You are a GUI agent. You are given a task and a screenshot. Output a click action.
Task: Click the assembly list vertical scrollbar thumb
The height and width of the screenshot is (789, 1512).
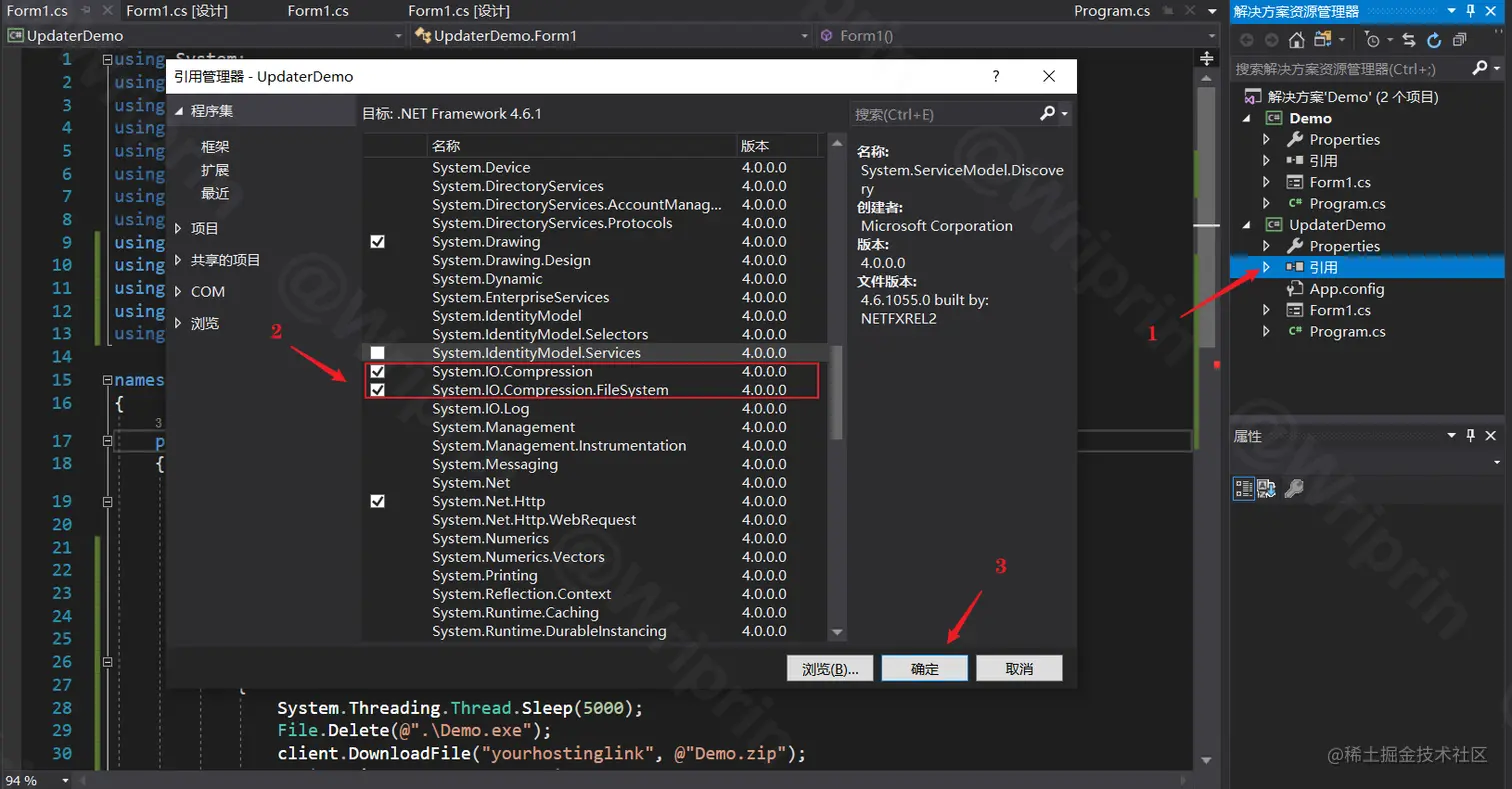click(x=837, y=392)
